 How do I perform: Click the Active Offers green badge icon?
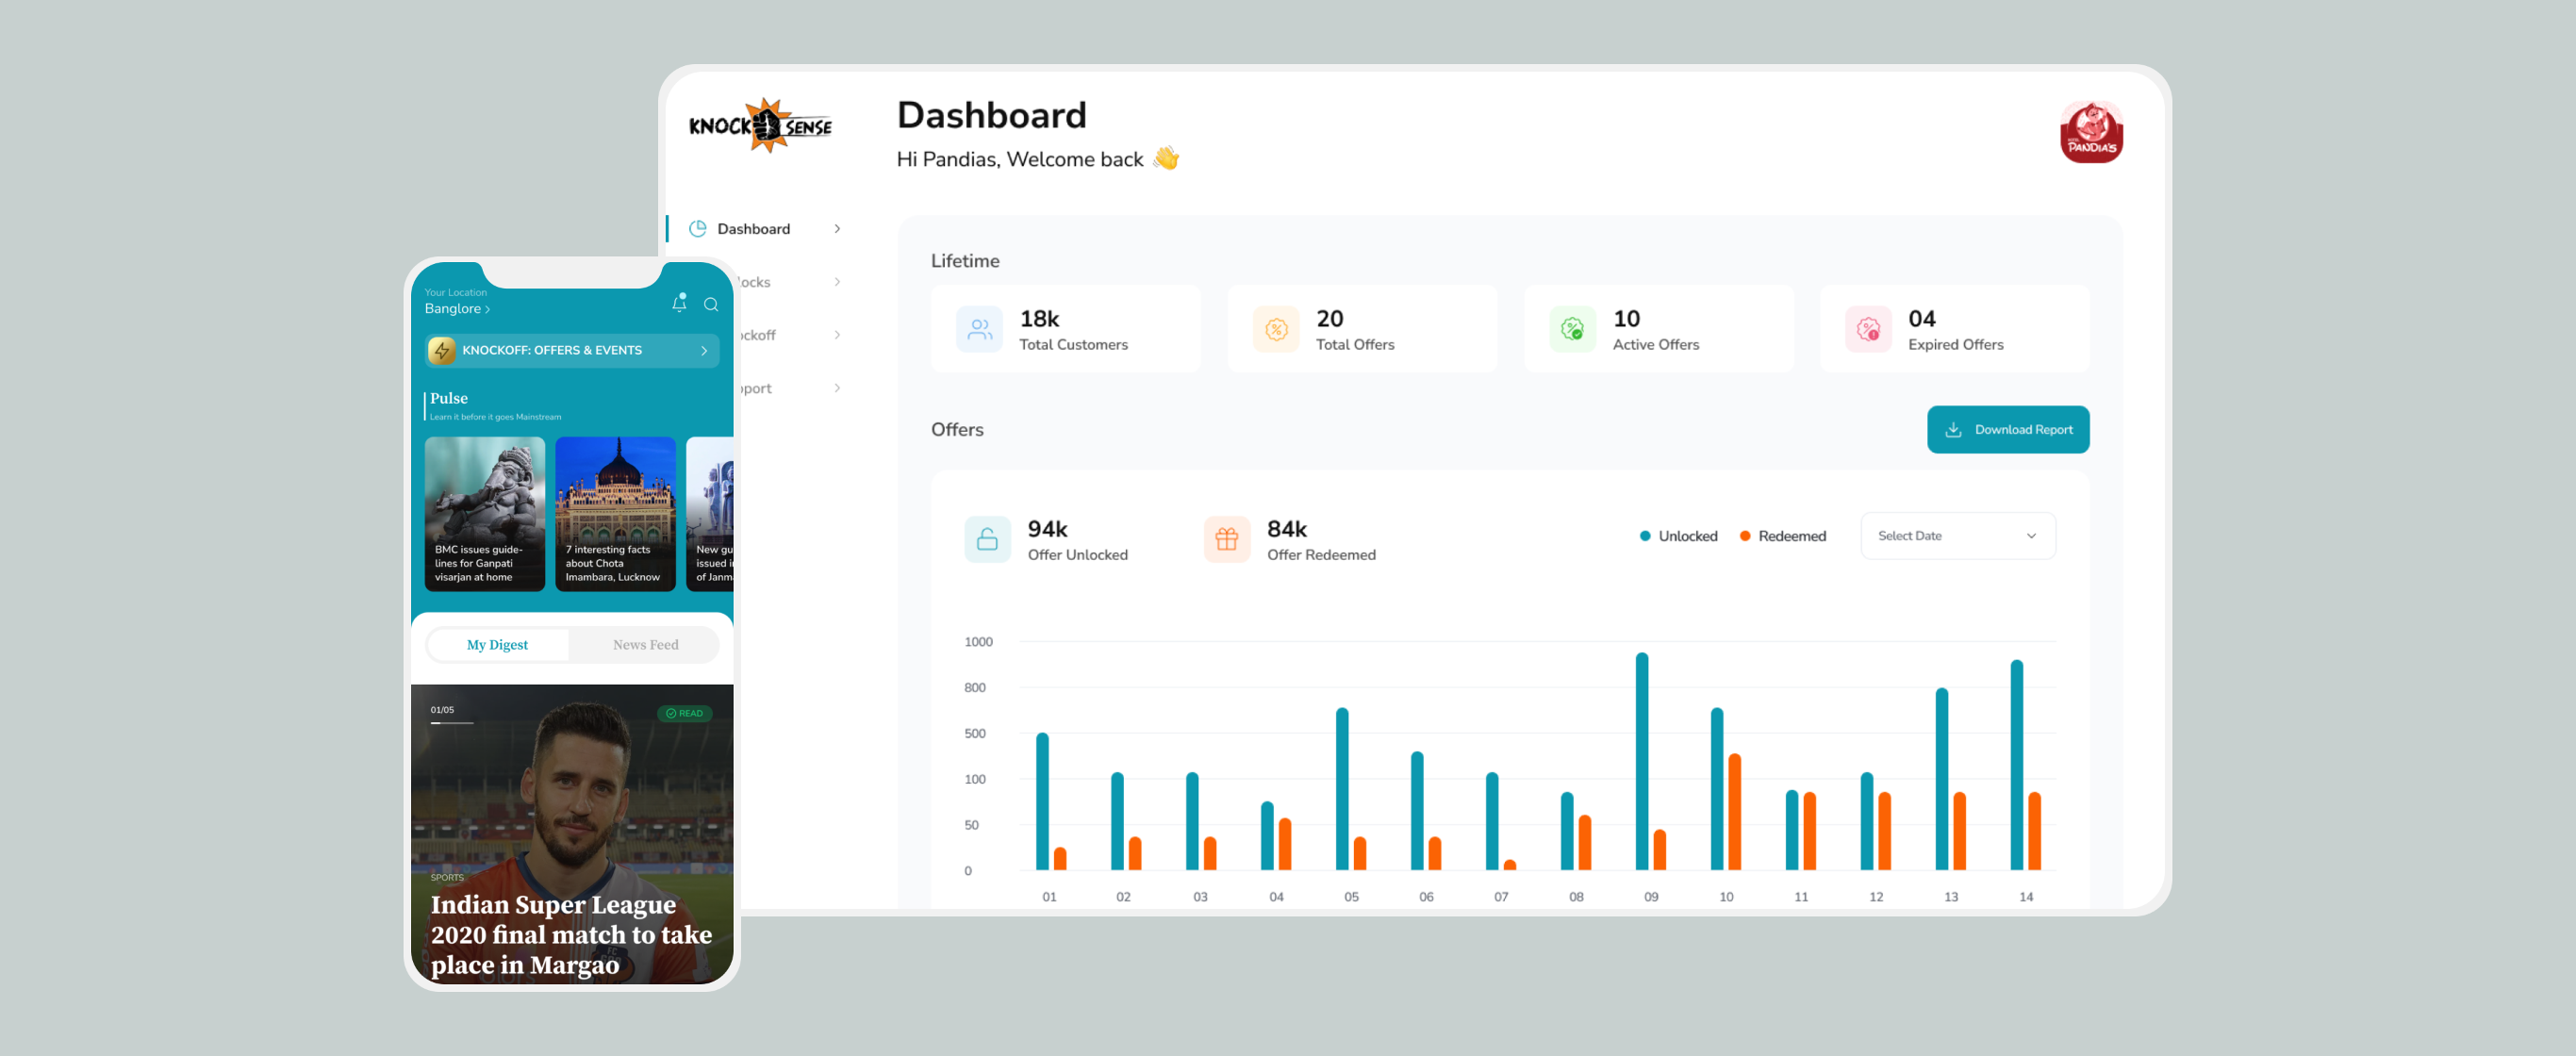(x=1572, y=328)
